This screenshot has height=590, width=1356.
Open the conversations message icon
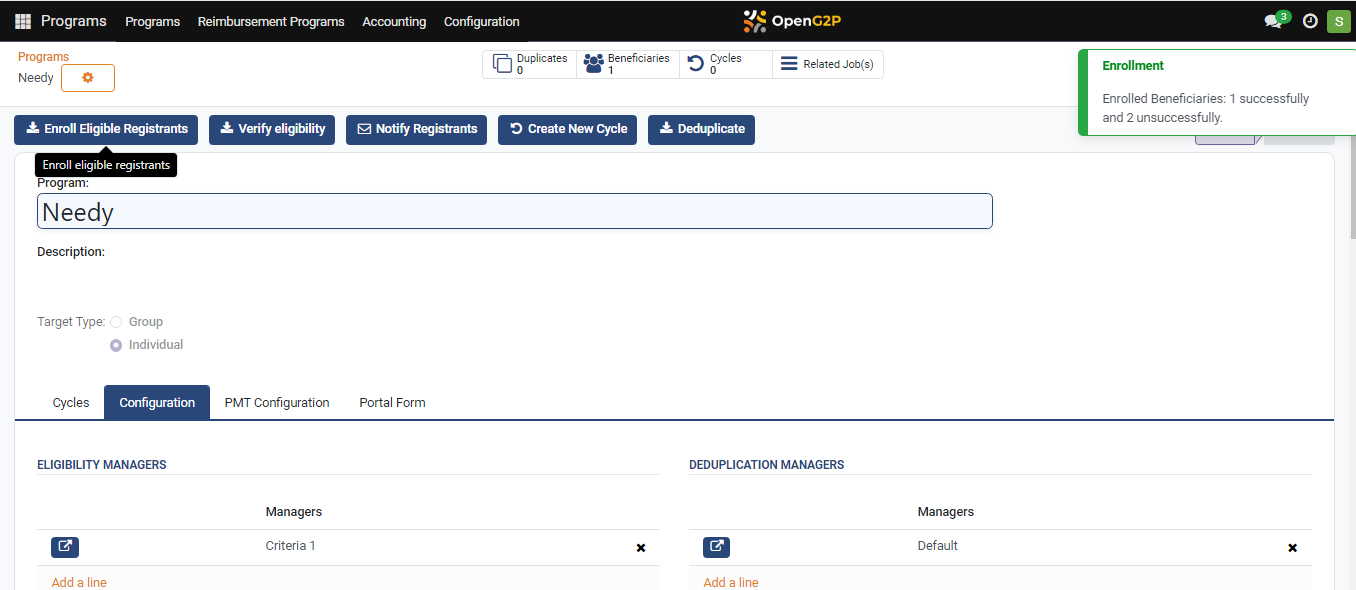coord(1273,21)
